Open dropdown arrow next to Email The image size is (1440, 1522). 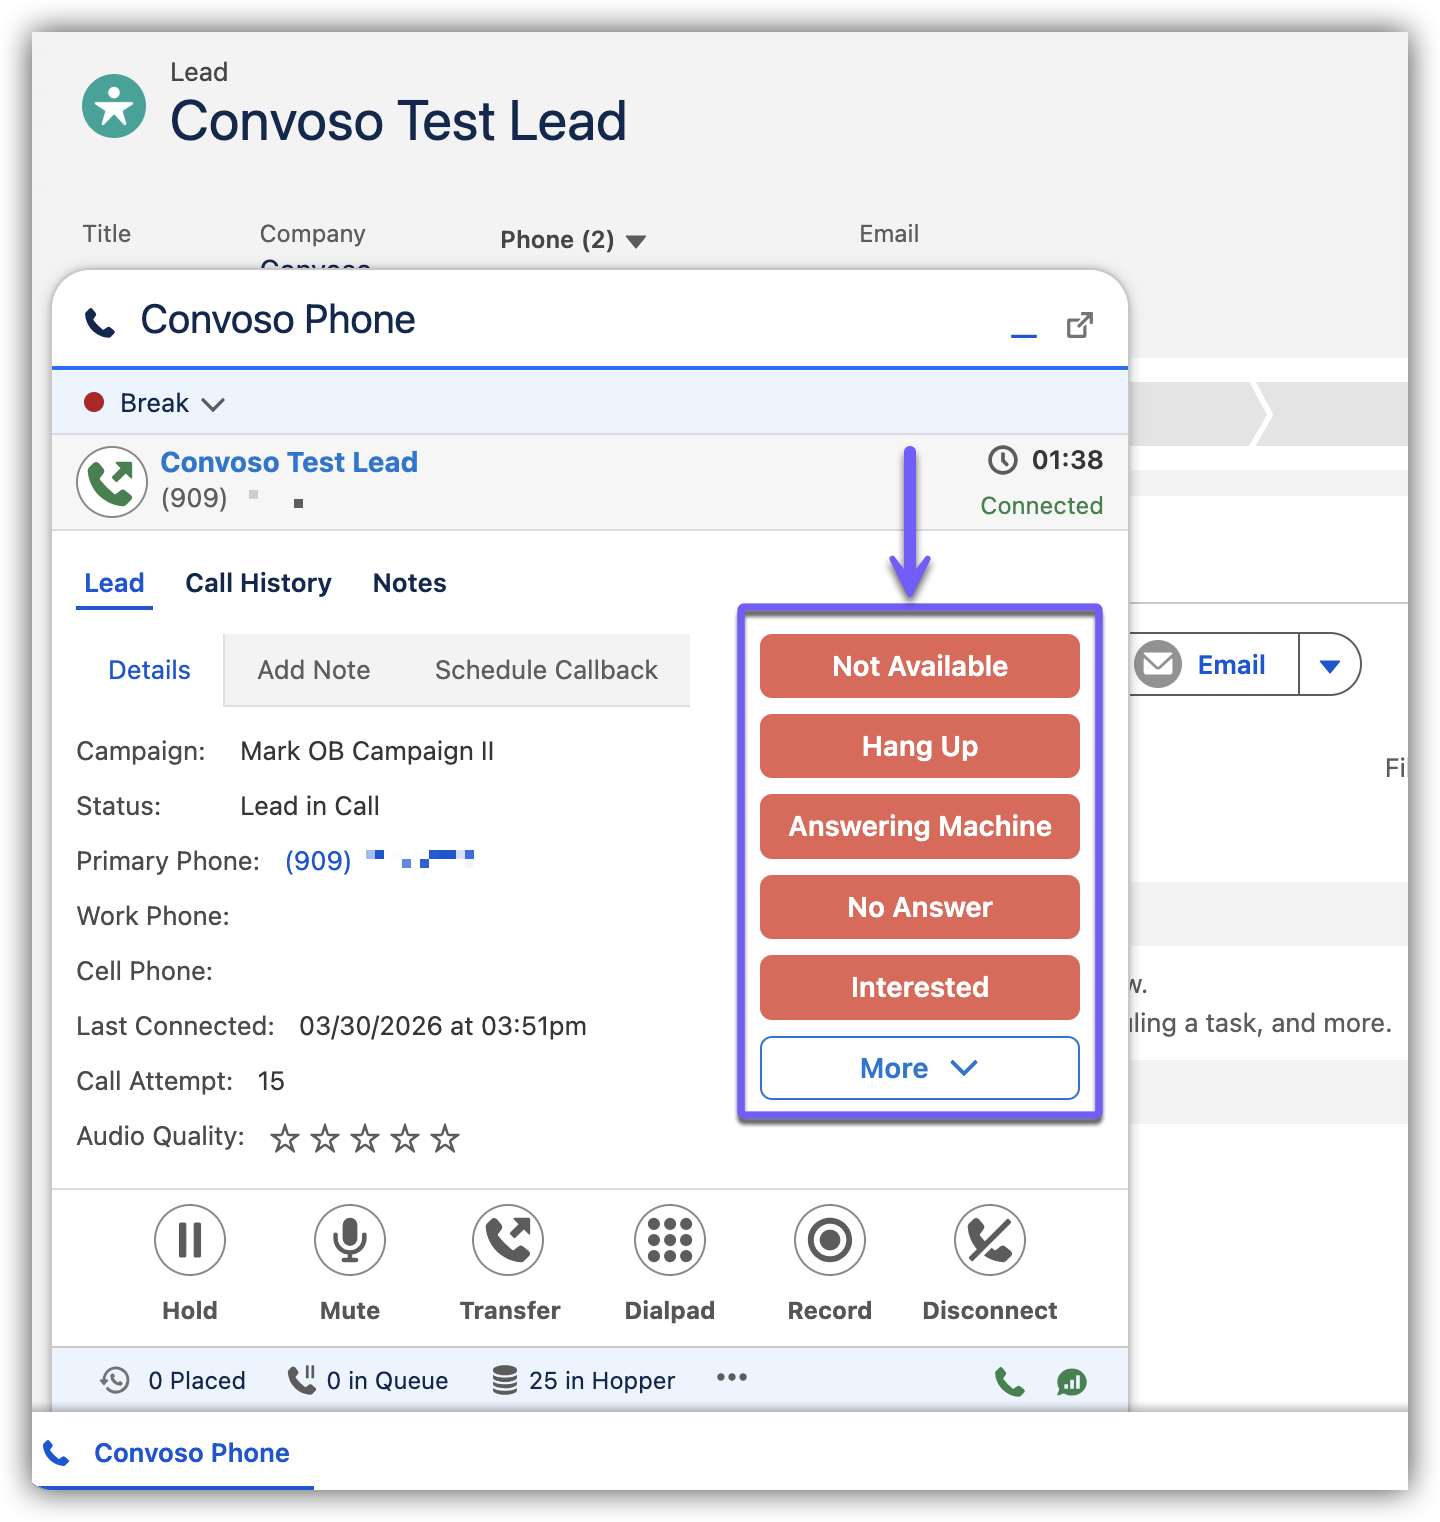point(1329,665)
